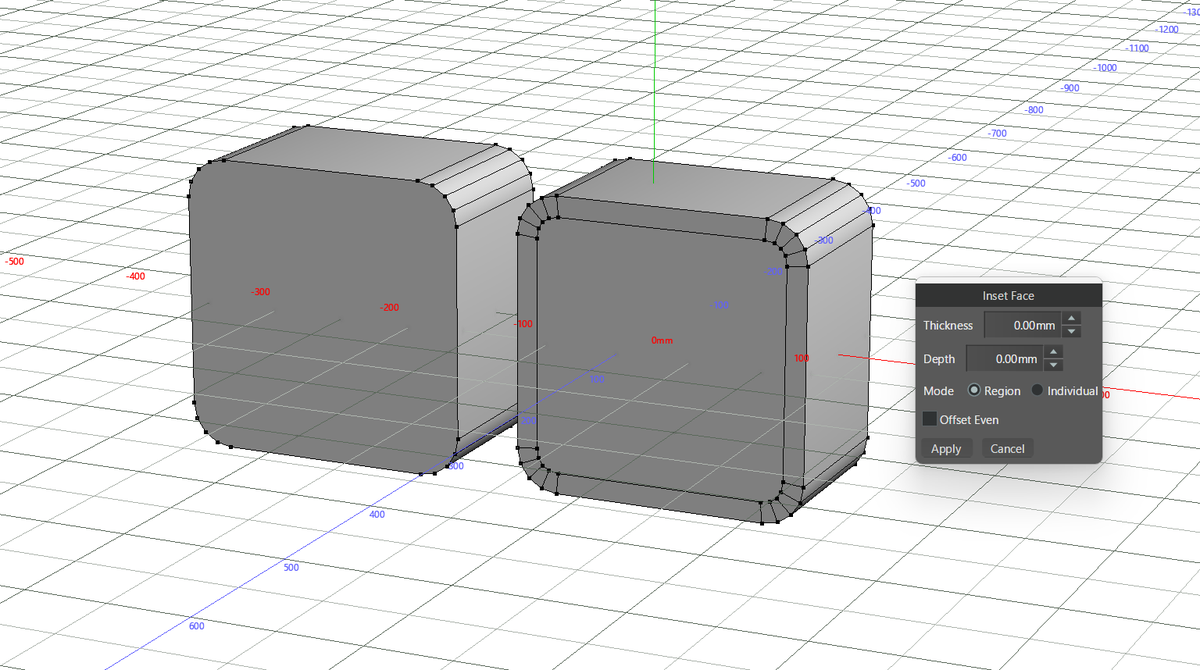
Task: Click the Thickness value input field
Action: coord(1021,325)
